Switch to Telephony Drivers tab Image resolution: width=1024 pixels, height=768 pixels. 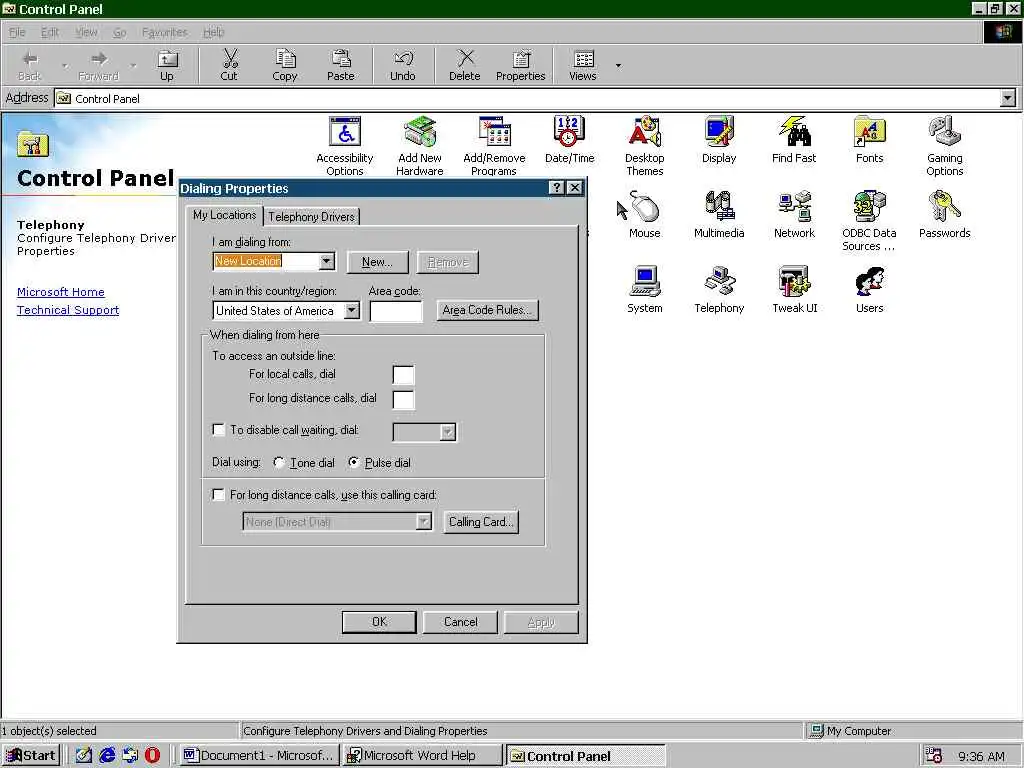coord(312,216)
